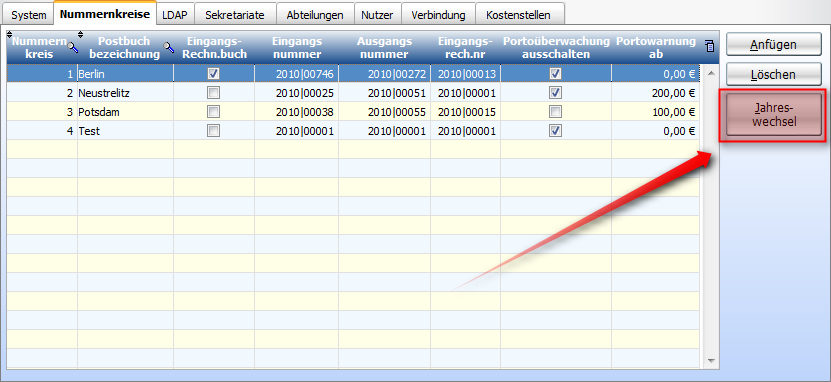Click Nummernkreis cell 3 of Potsdam
Image resolution: width=831 pixels, height=382 pixels.
pos(42,112)
